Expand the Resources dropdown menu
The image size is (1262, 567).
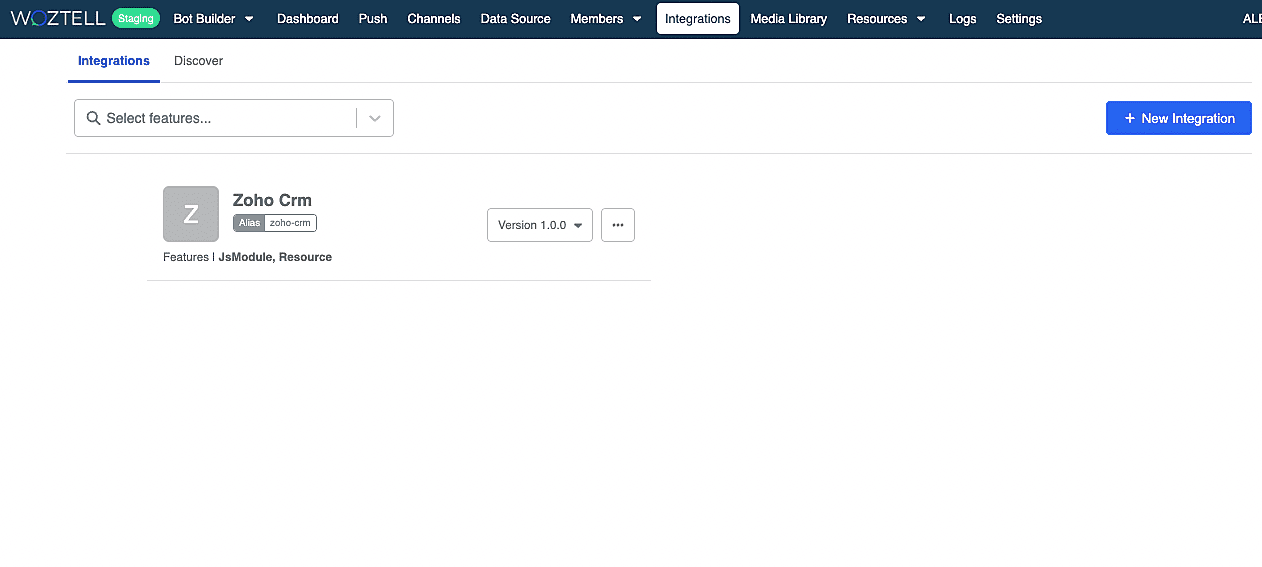[x=886, y=18]
